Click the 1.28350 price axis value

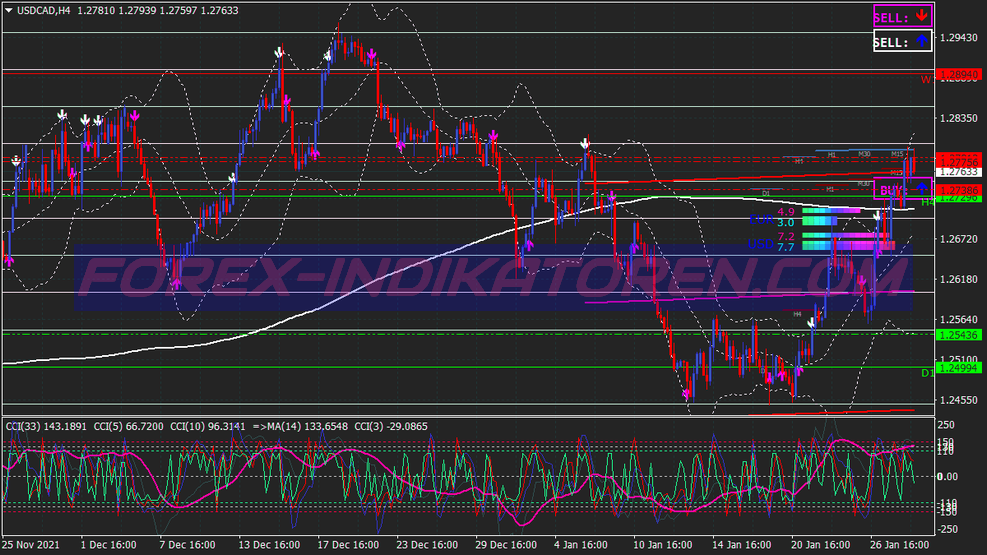(x=959, y=118)
